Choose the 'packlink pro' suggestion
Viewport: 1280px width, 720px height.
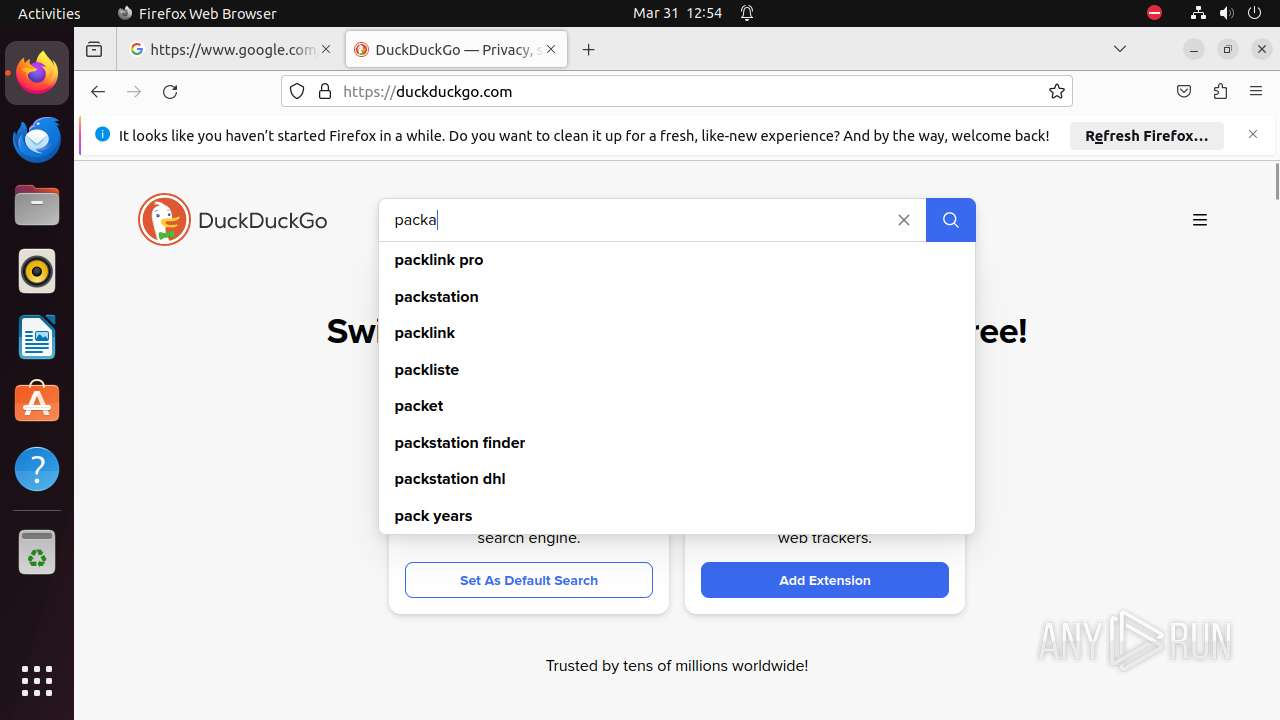point(677,260)
